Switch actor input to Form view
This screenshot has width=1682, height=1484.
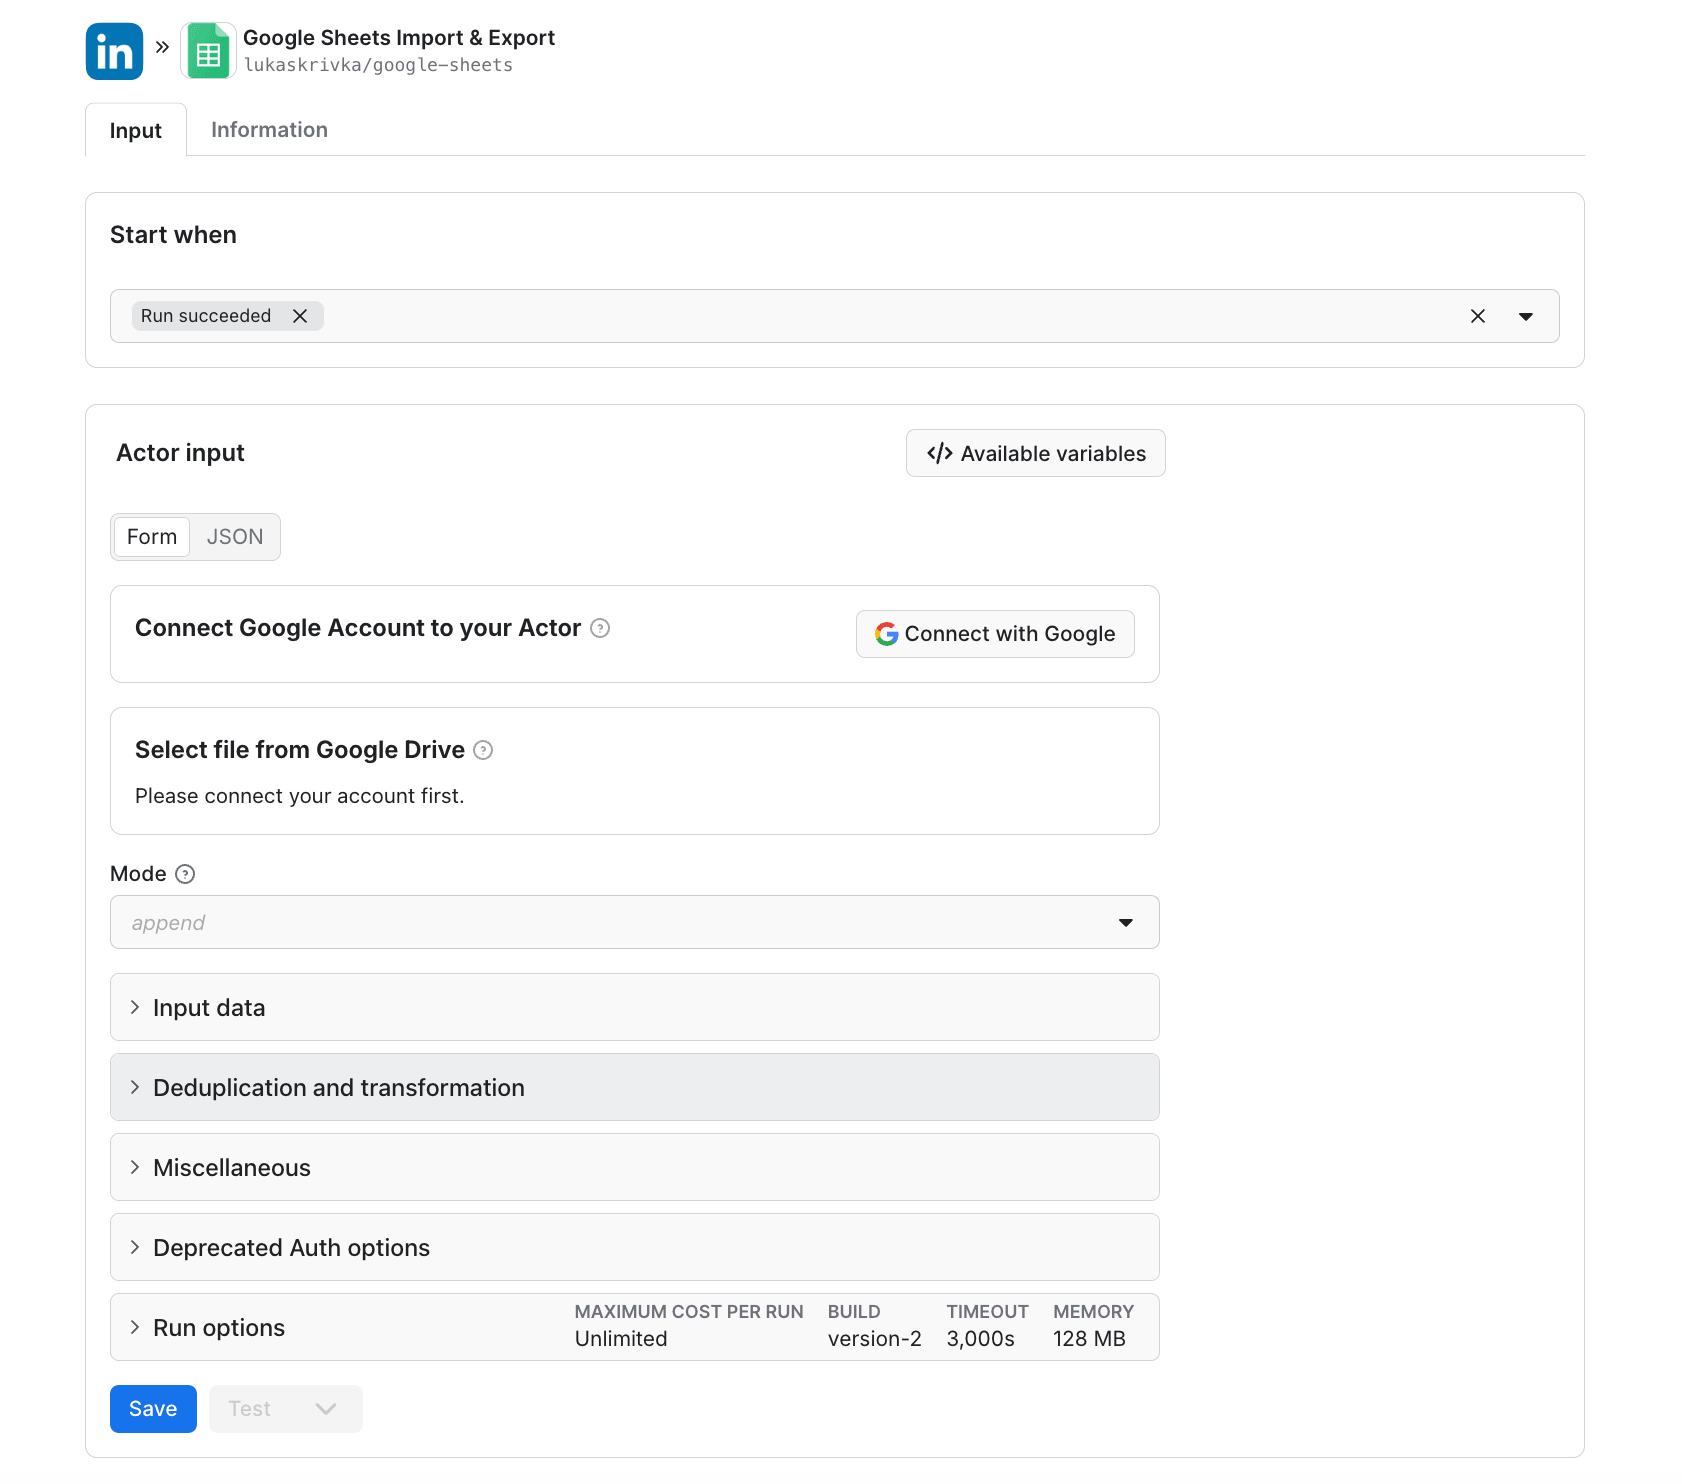click(152, 537)
